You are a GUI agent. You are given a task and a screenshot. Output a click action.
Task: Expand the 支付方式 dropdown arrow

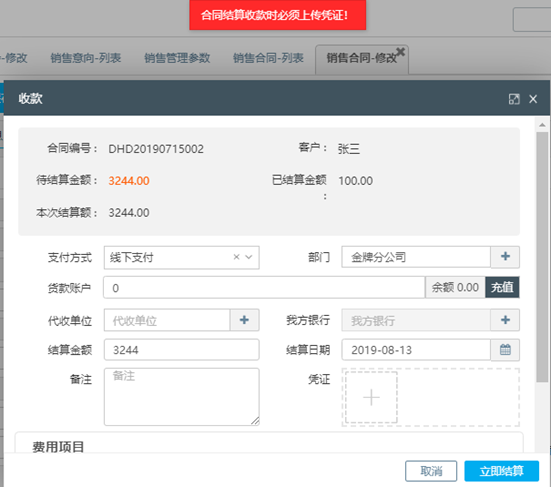[x=249, y=257]
